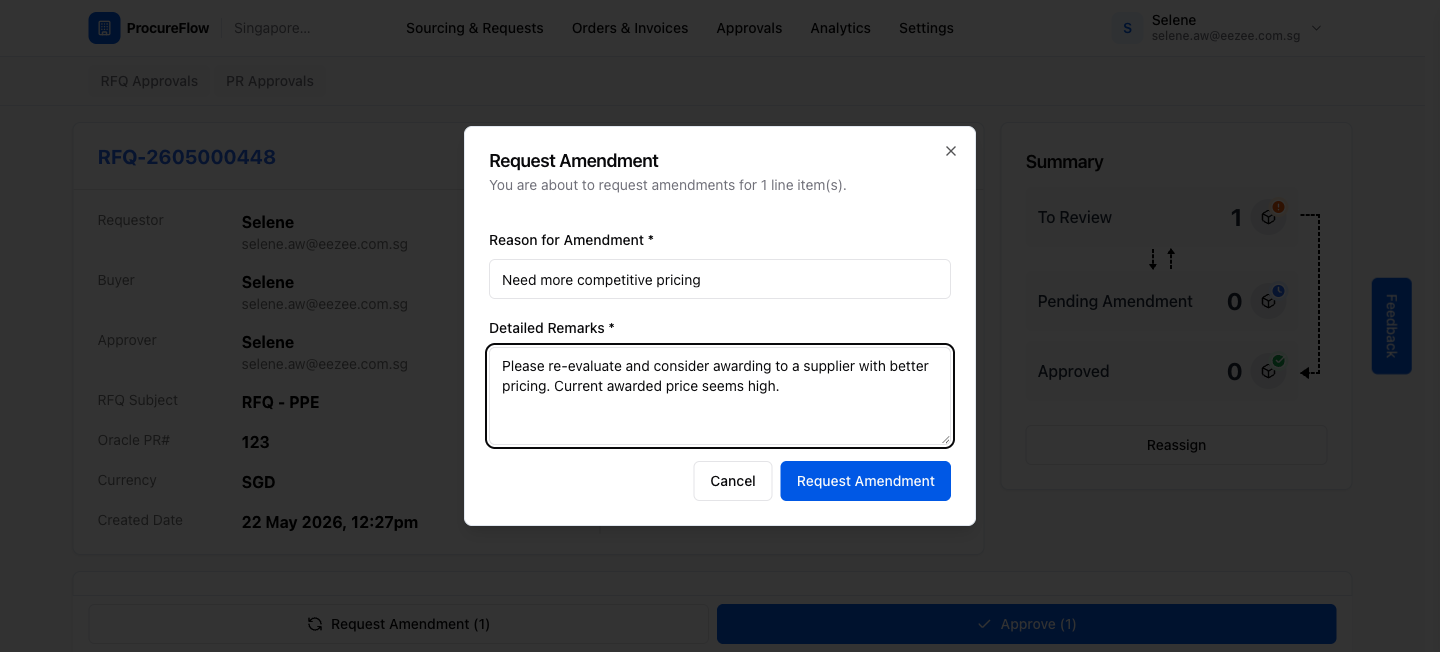
Task: Click the textarea resize handle in Detailed Remarks
Action: (945, 439)
